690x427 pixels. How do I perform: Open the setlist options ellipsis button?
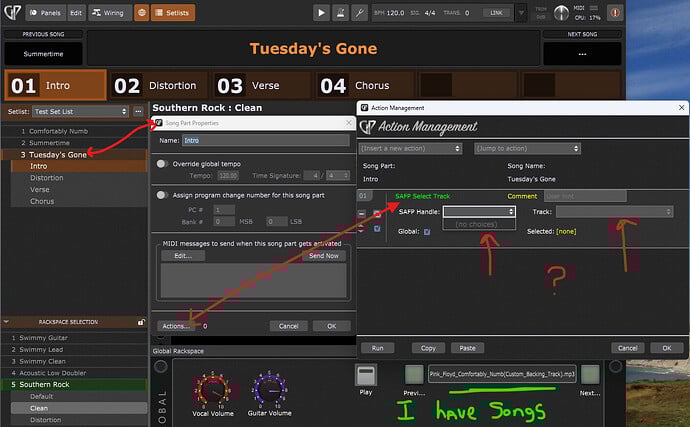coord(139,111)
